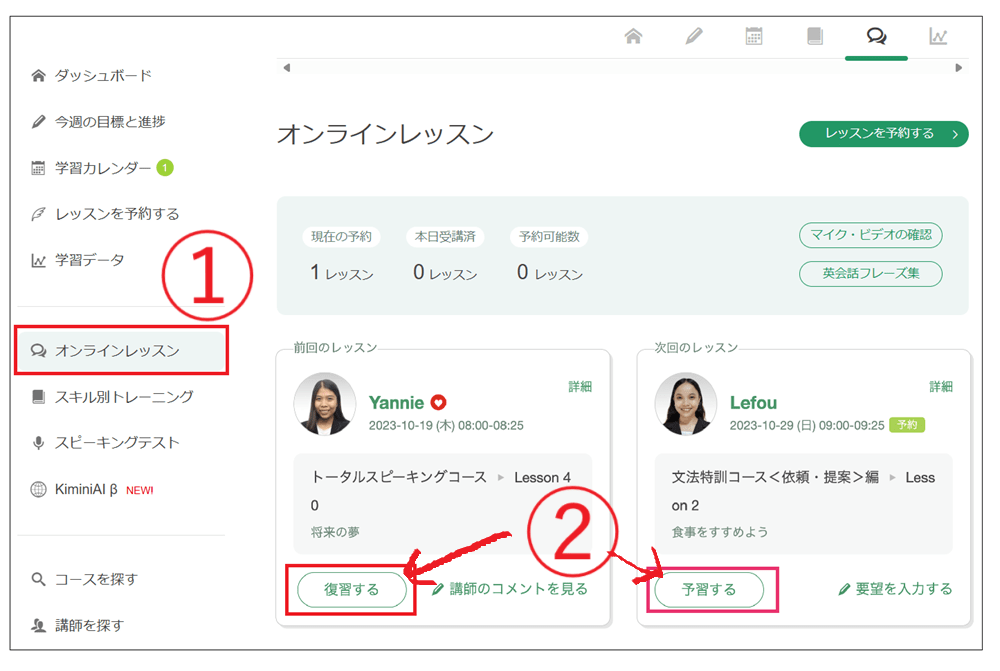Open the chart icon in top navigation
1000x671 pixels.
point(938,36)
